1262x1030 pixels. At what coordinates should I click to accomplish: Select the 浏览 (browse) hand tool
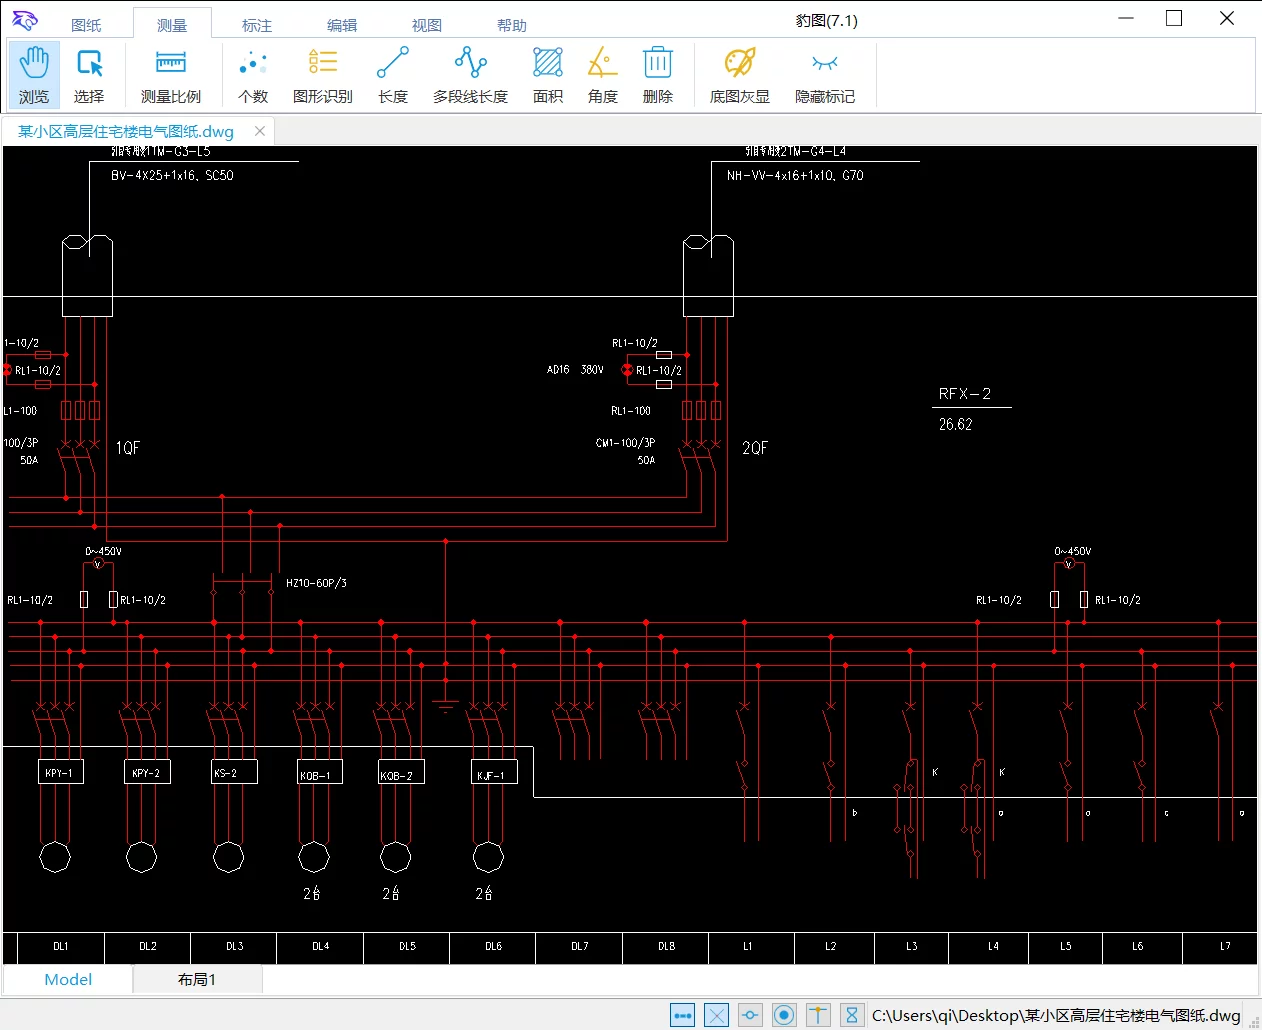coord(34,75)
